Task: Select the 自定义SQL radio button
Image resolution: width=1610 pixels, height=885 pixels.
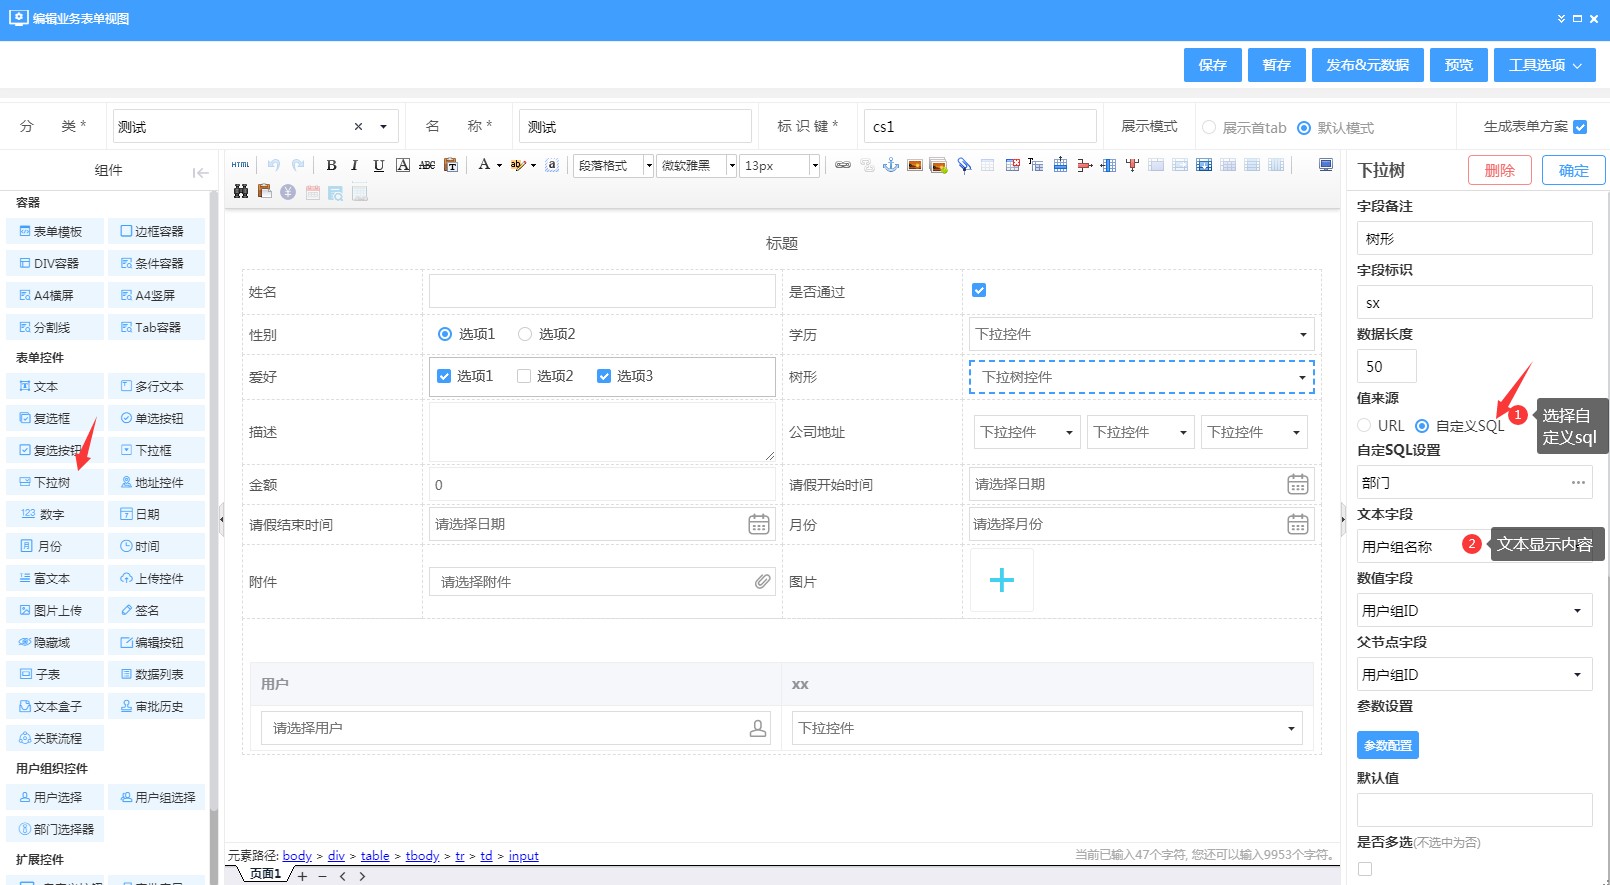Action: [x=1422, y=425]
